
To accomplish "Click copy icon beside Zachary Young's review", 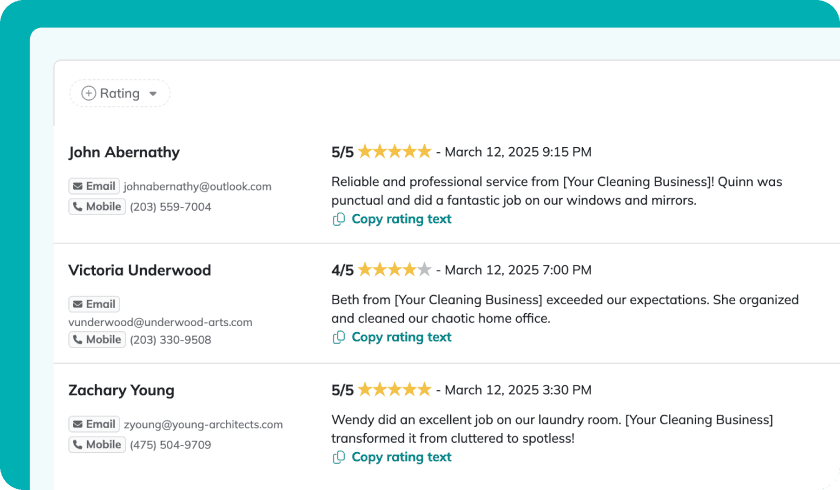I will click(x=339, y=457).
